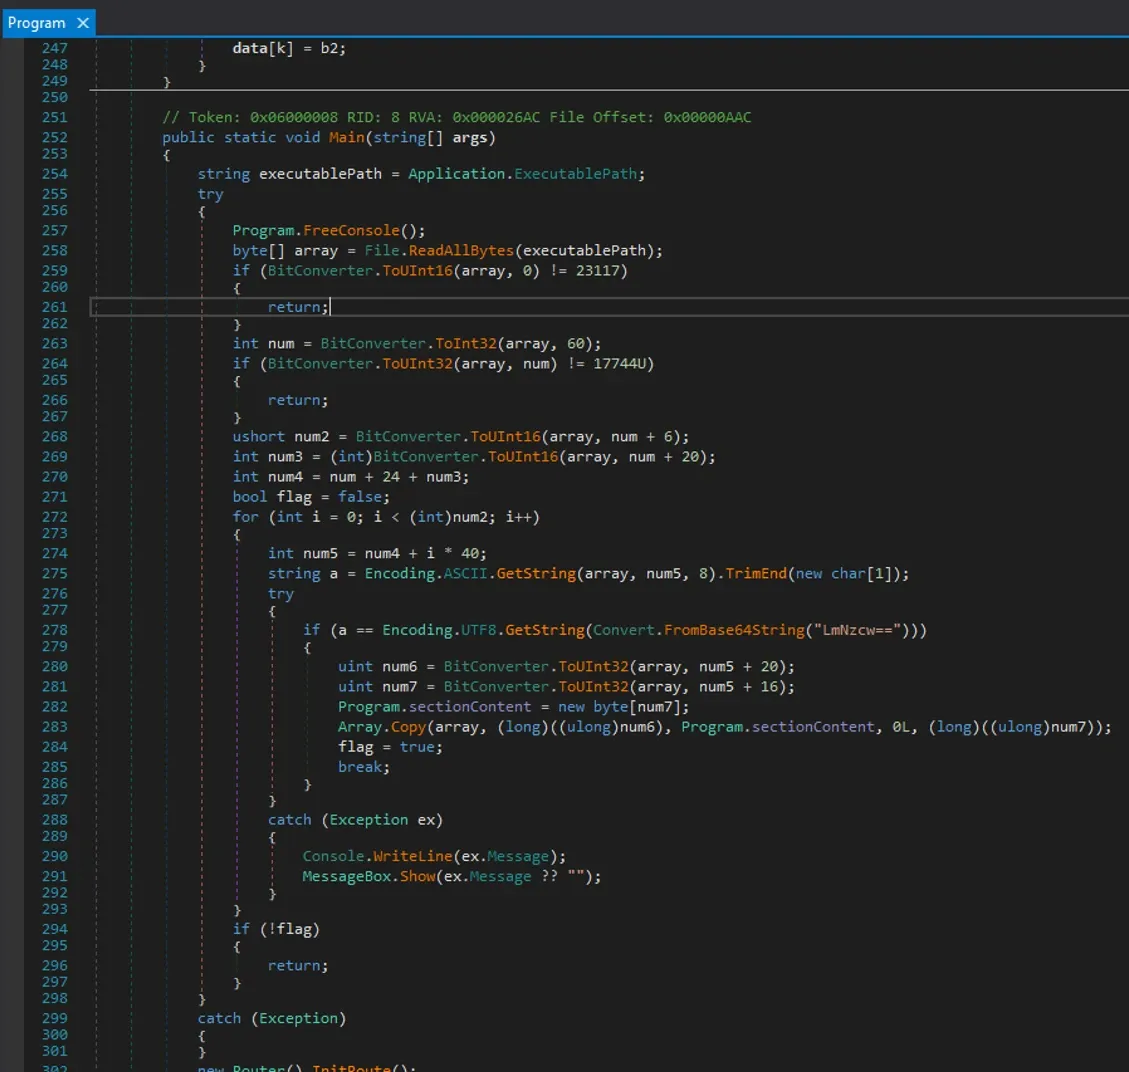The height and width of the screenshot is (1072, 1129).
Task: Place cursor on line number 261
Action: pos(55,307)
